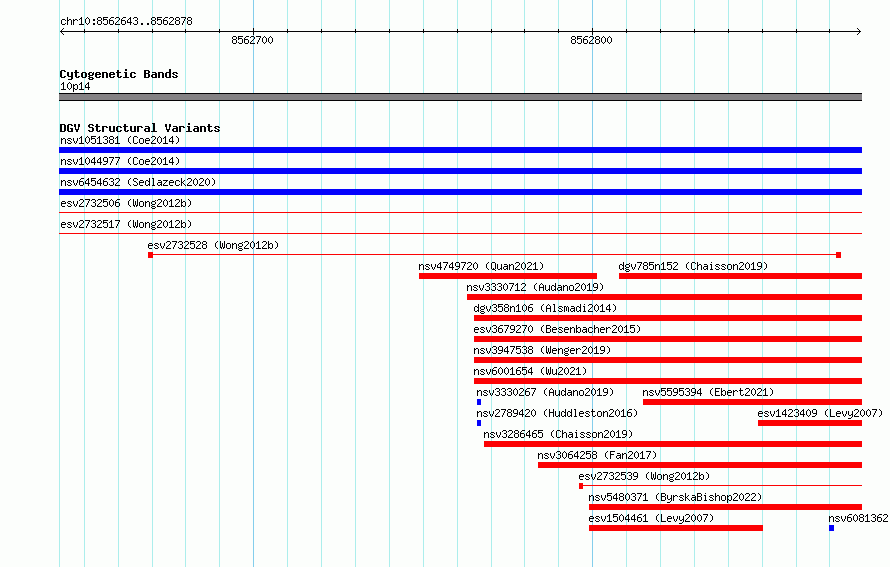Click the blue nsv6454632 variant bar
Image resolution: width=890 pixels, height=567 pixels.
(460, 192)
